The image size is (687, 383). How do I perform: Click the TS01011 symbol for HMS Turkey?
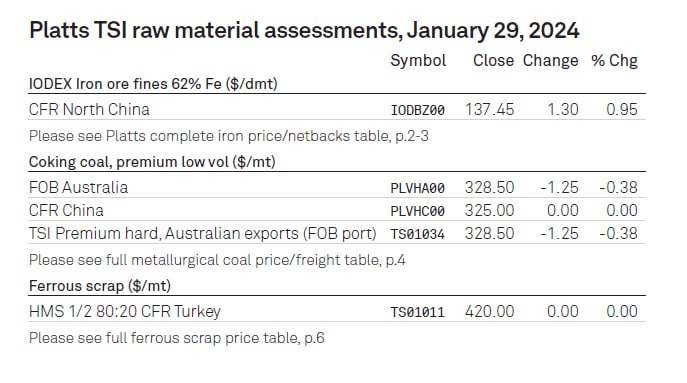tap(418, 312)
